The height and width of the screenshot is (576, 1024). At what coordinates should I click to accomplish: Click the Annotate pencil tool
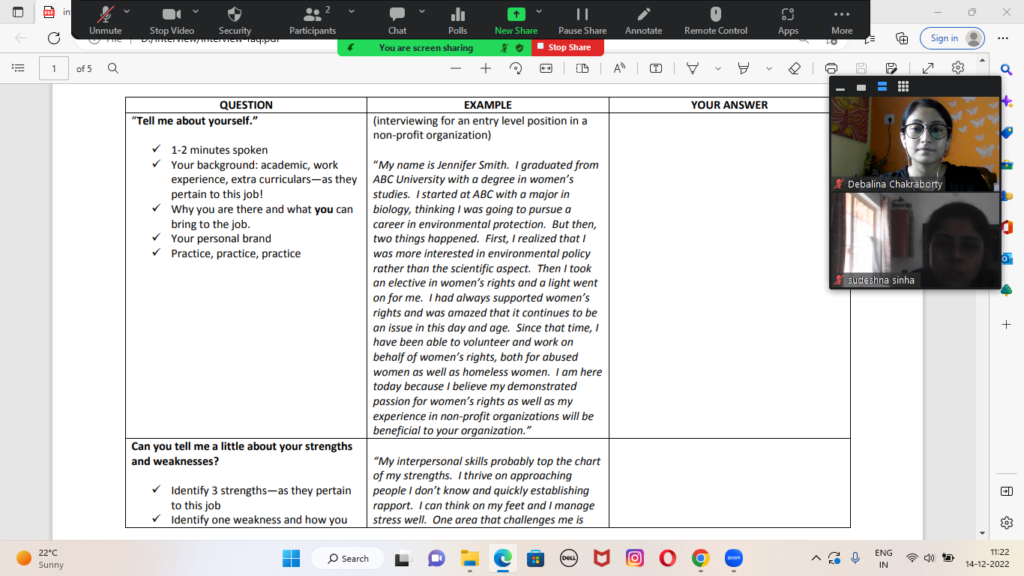click(643, 19)
